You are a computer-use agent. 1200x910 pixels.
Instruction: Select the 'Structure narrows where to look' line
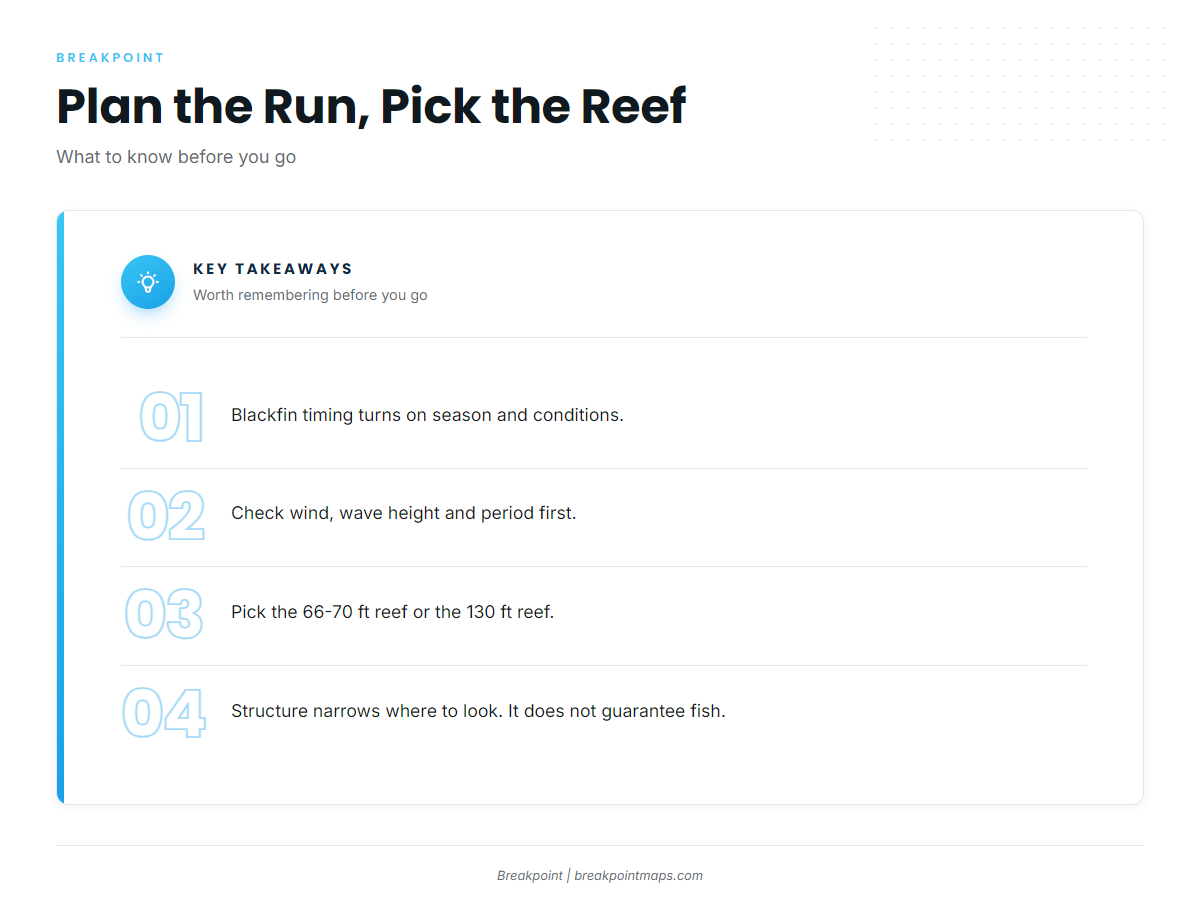478,711
